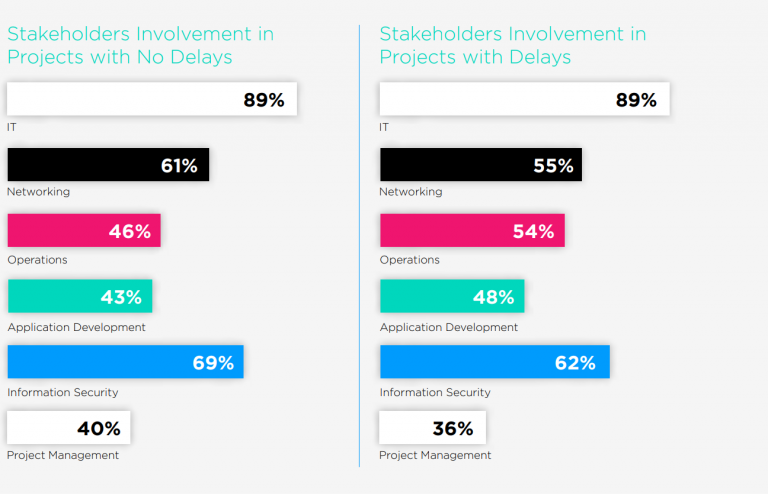Click the Project Management label below 40% bar

click(63, 456)
